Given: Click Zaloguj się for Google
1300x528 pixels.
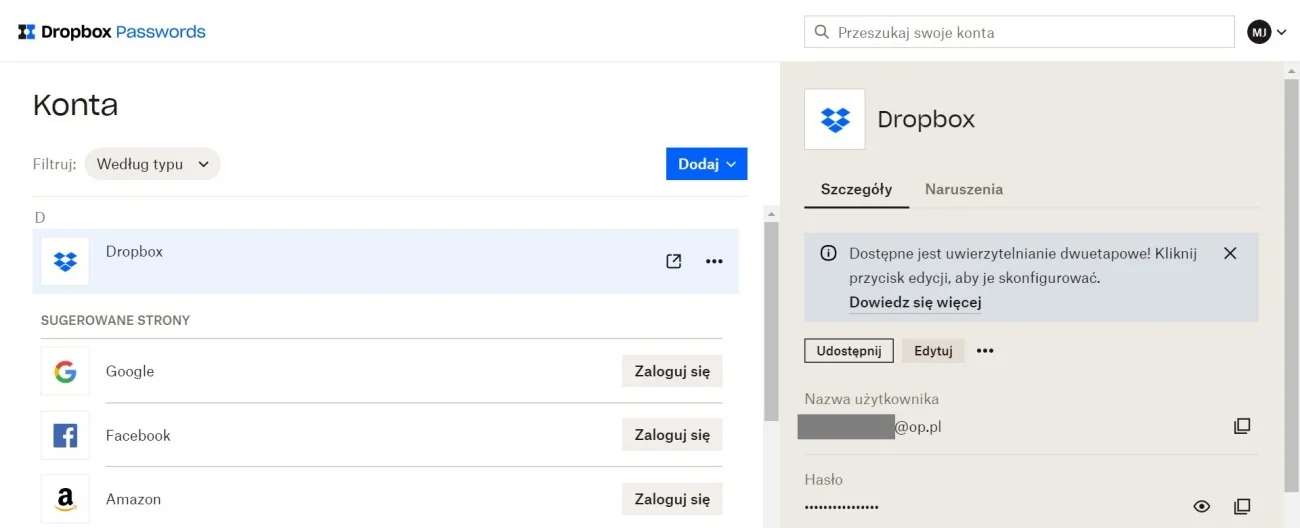Looking at the screenshot, I should tap(672, 371).
